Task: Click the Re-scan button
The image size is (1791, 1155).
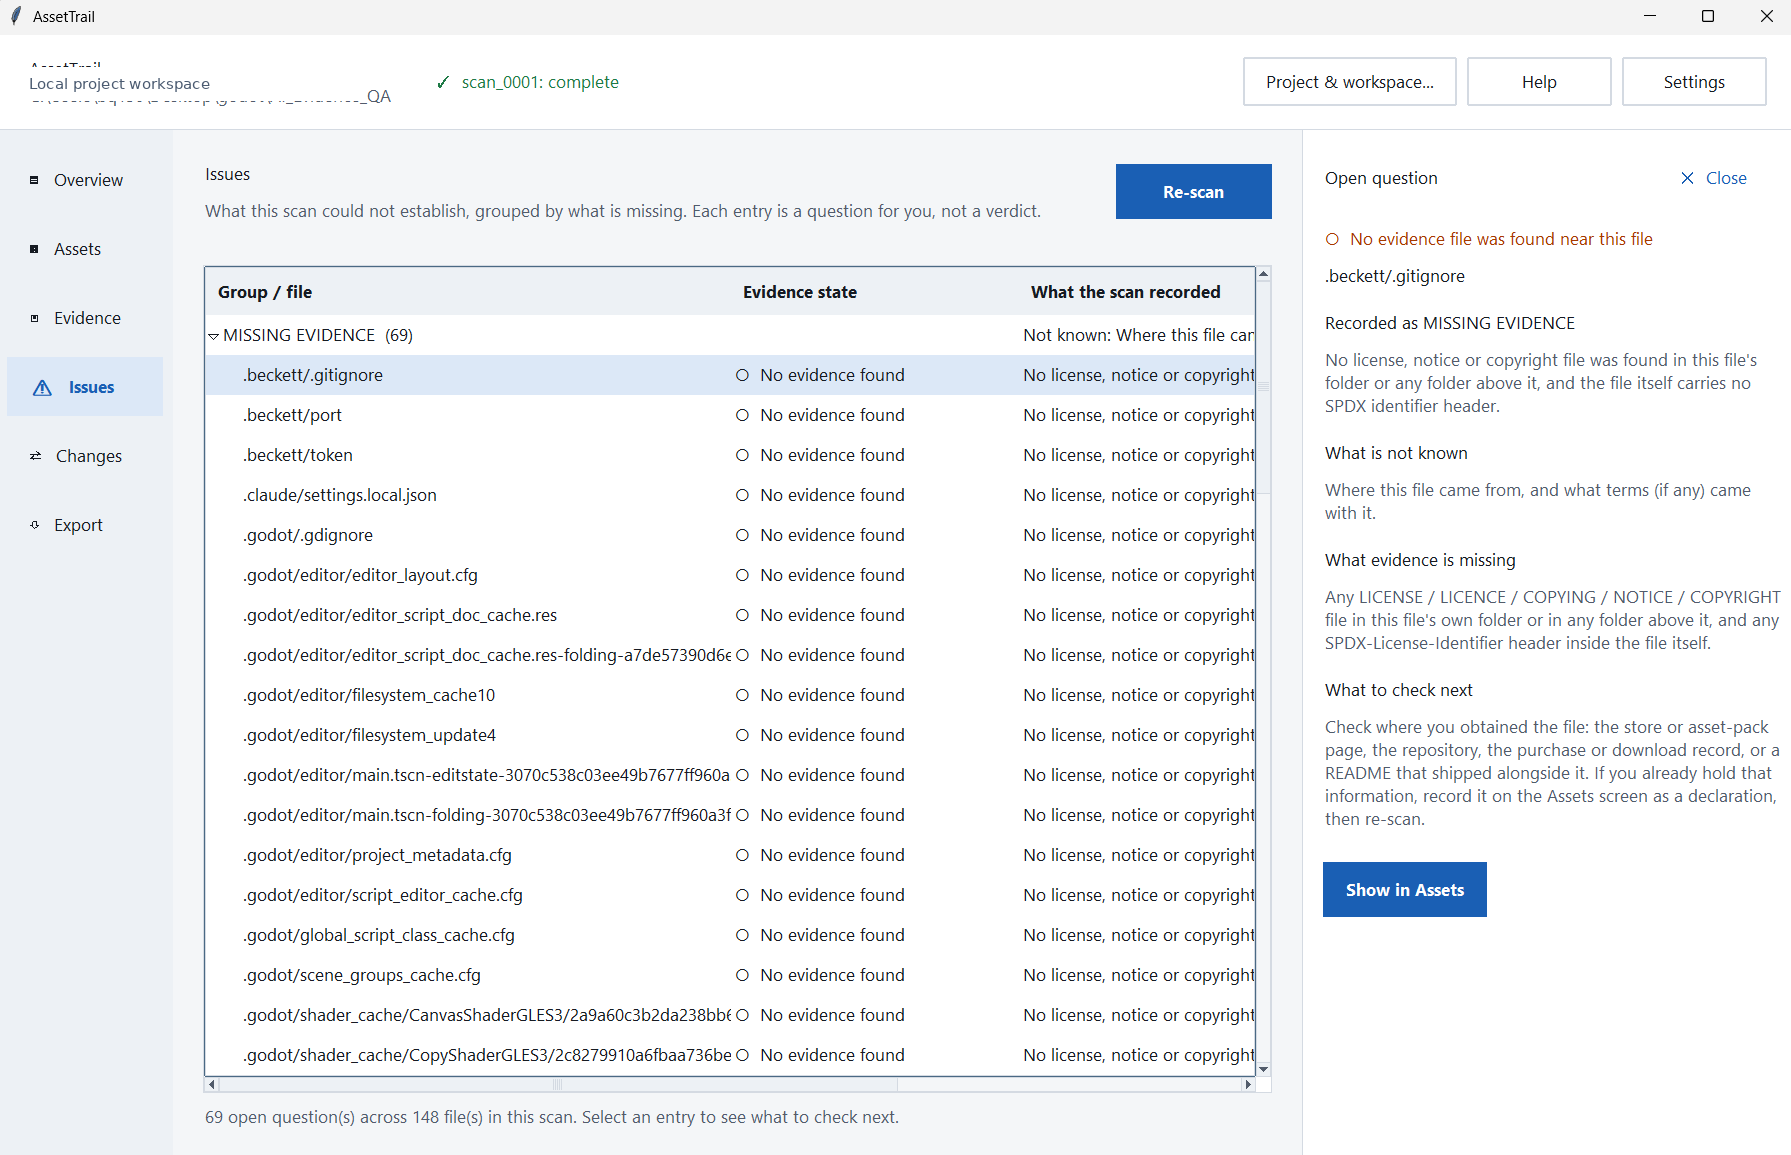Action: pyautogui.click(x=1193, y=192)
